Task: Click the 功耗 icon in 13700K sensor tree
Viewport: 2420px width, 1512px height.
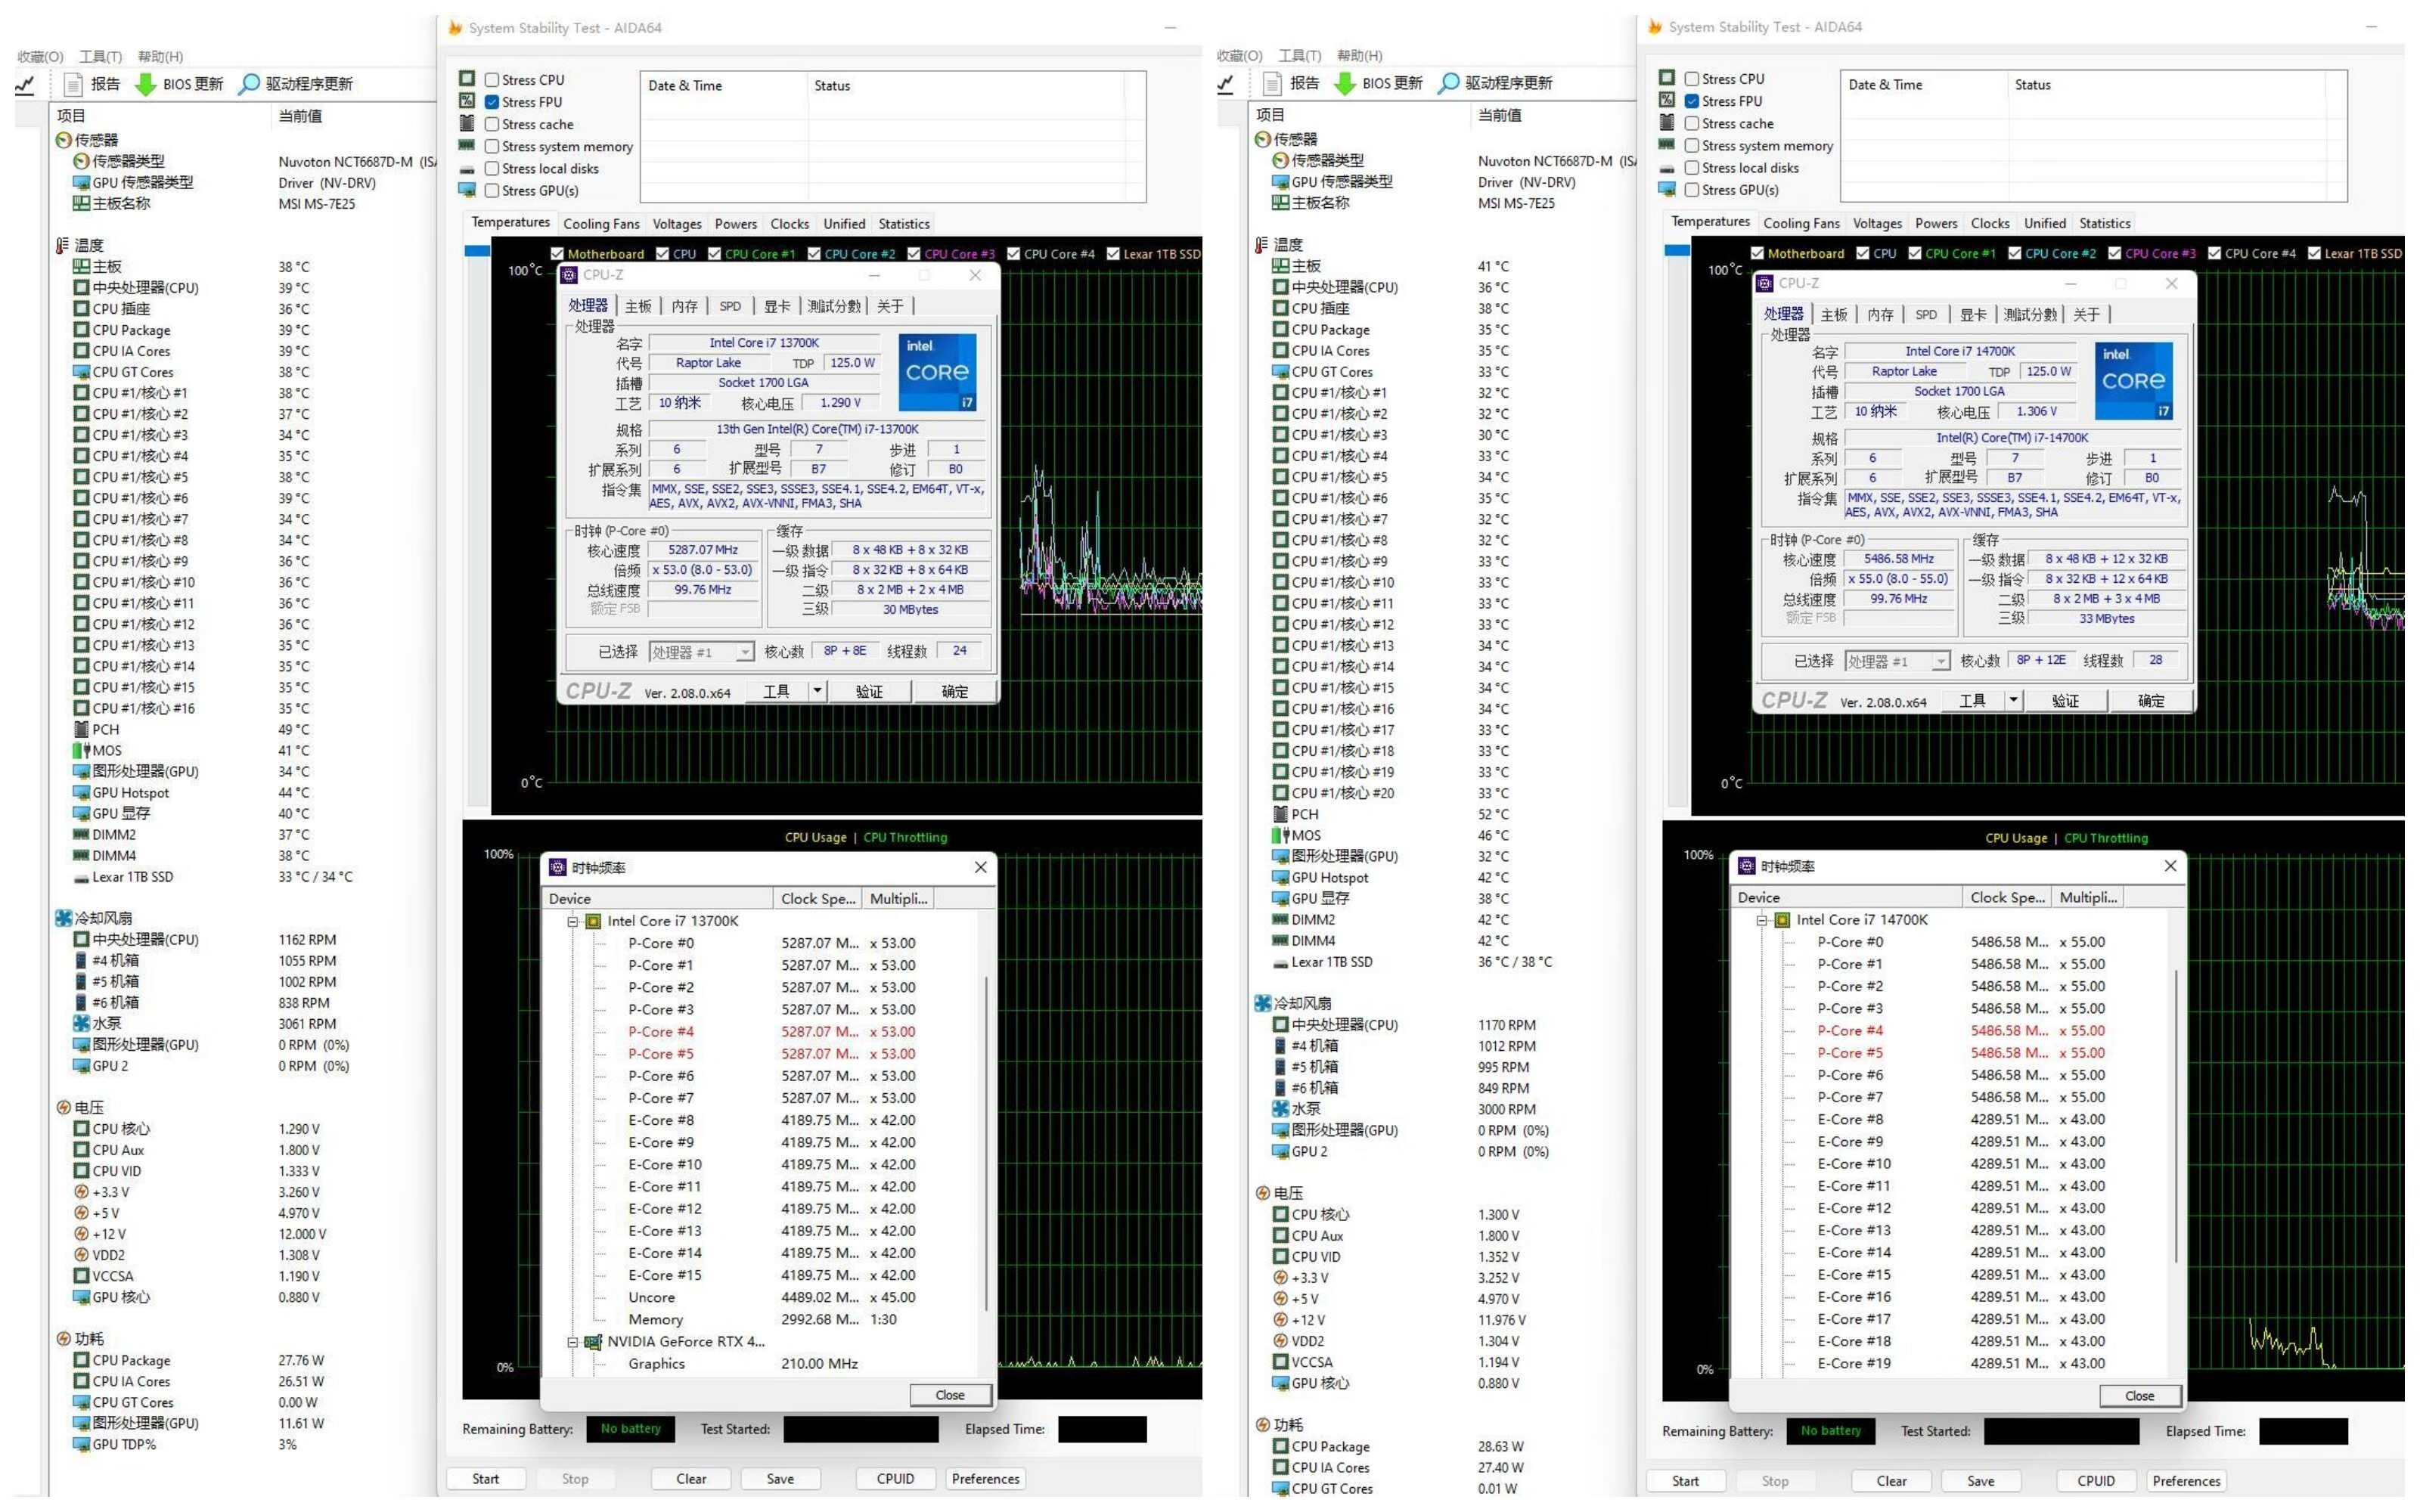Action: 63,1339
